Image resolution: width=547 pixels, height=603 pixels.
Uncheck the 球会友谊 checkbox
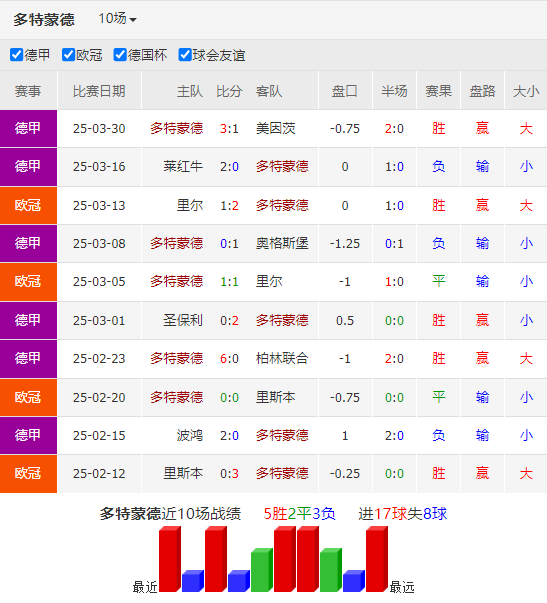point(185,55)
